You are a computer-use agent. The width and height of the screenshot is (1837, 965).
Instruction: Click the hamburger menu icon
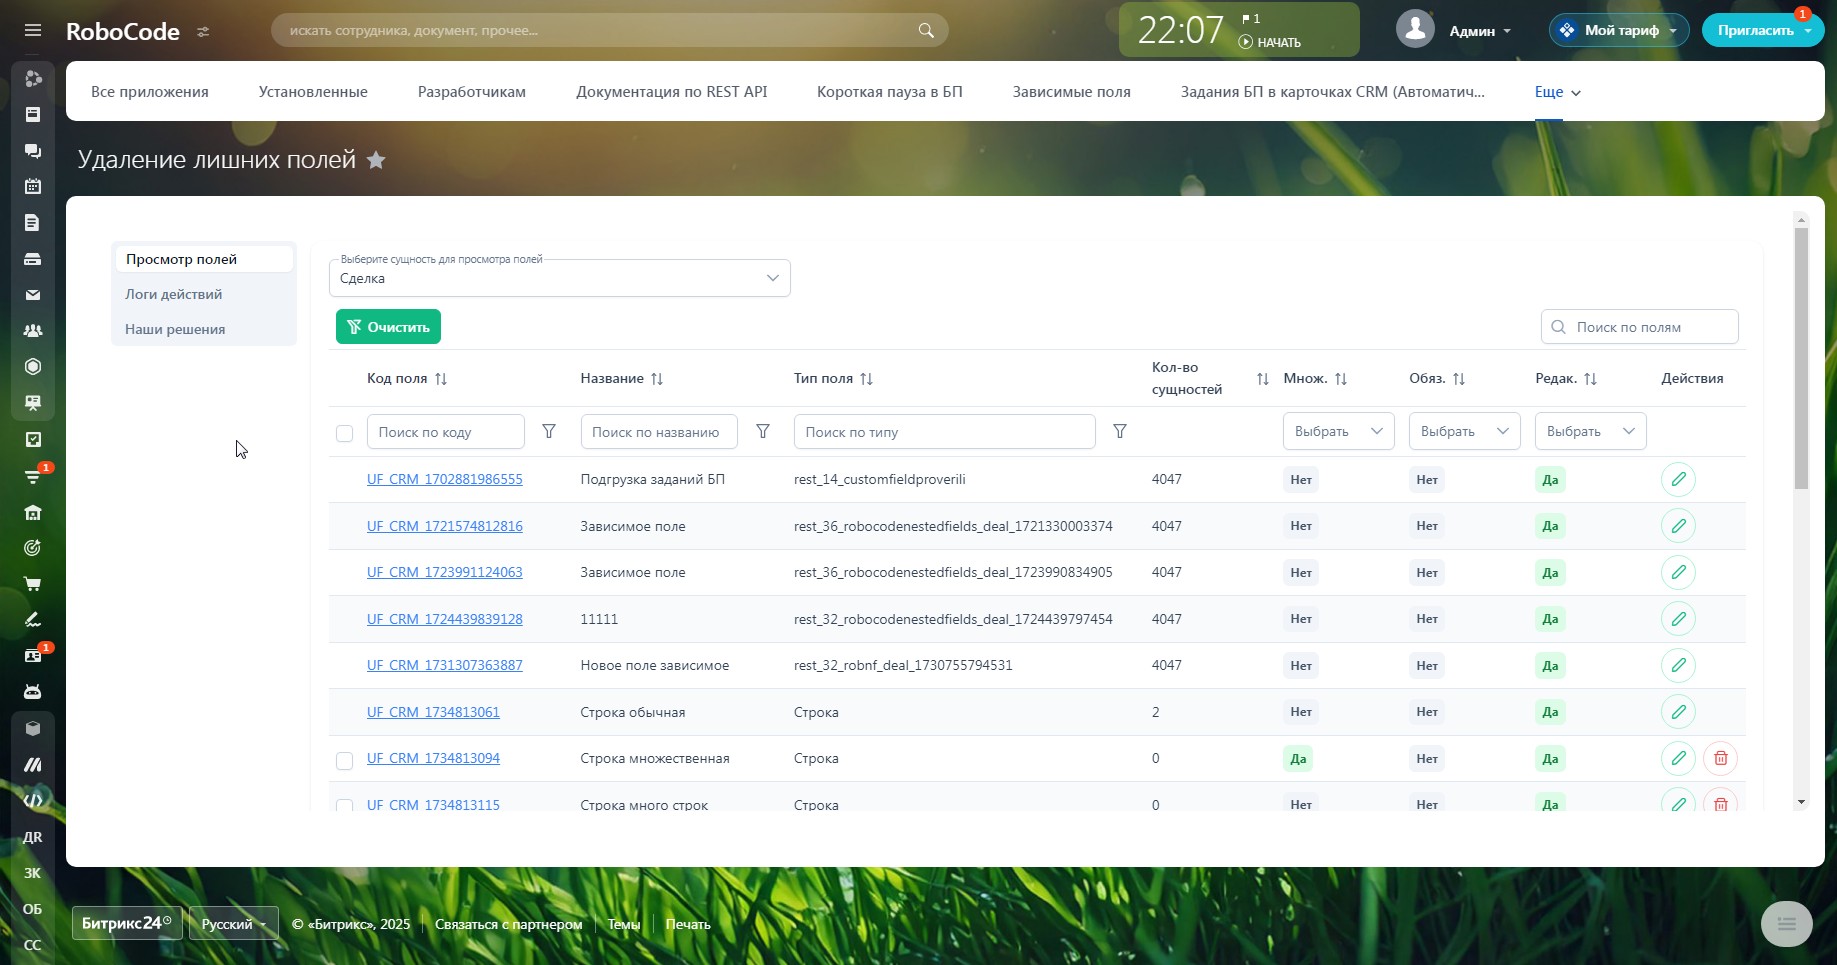point(33,30)
